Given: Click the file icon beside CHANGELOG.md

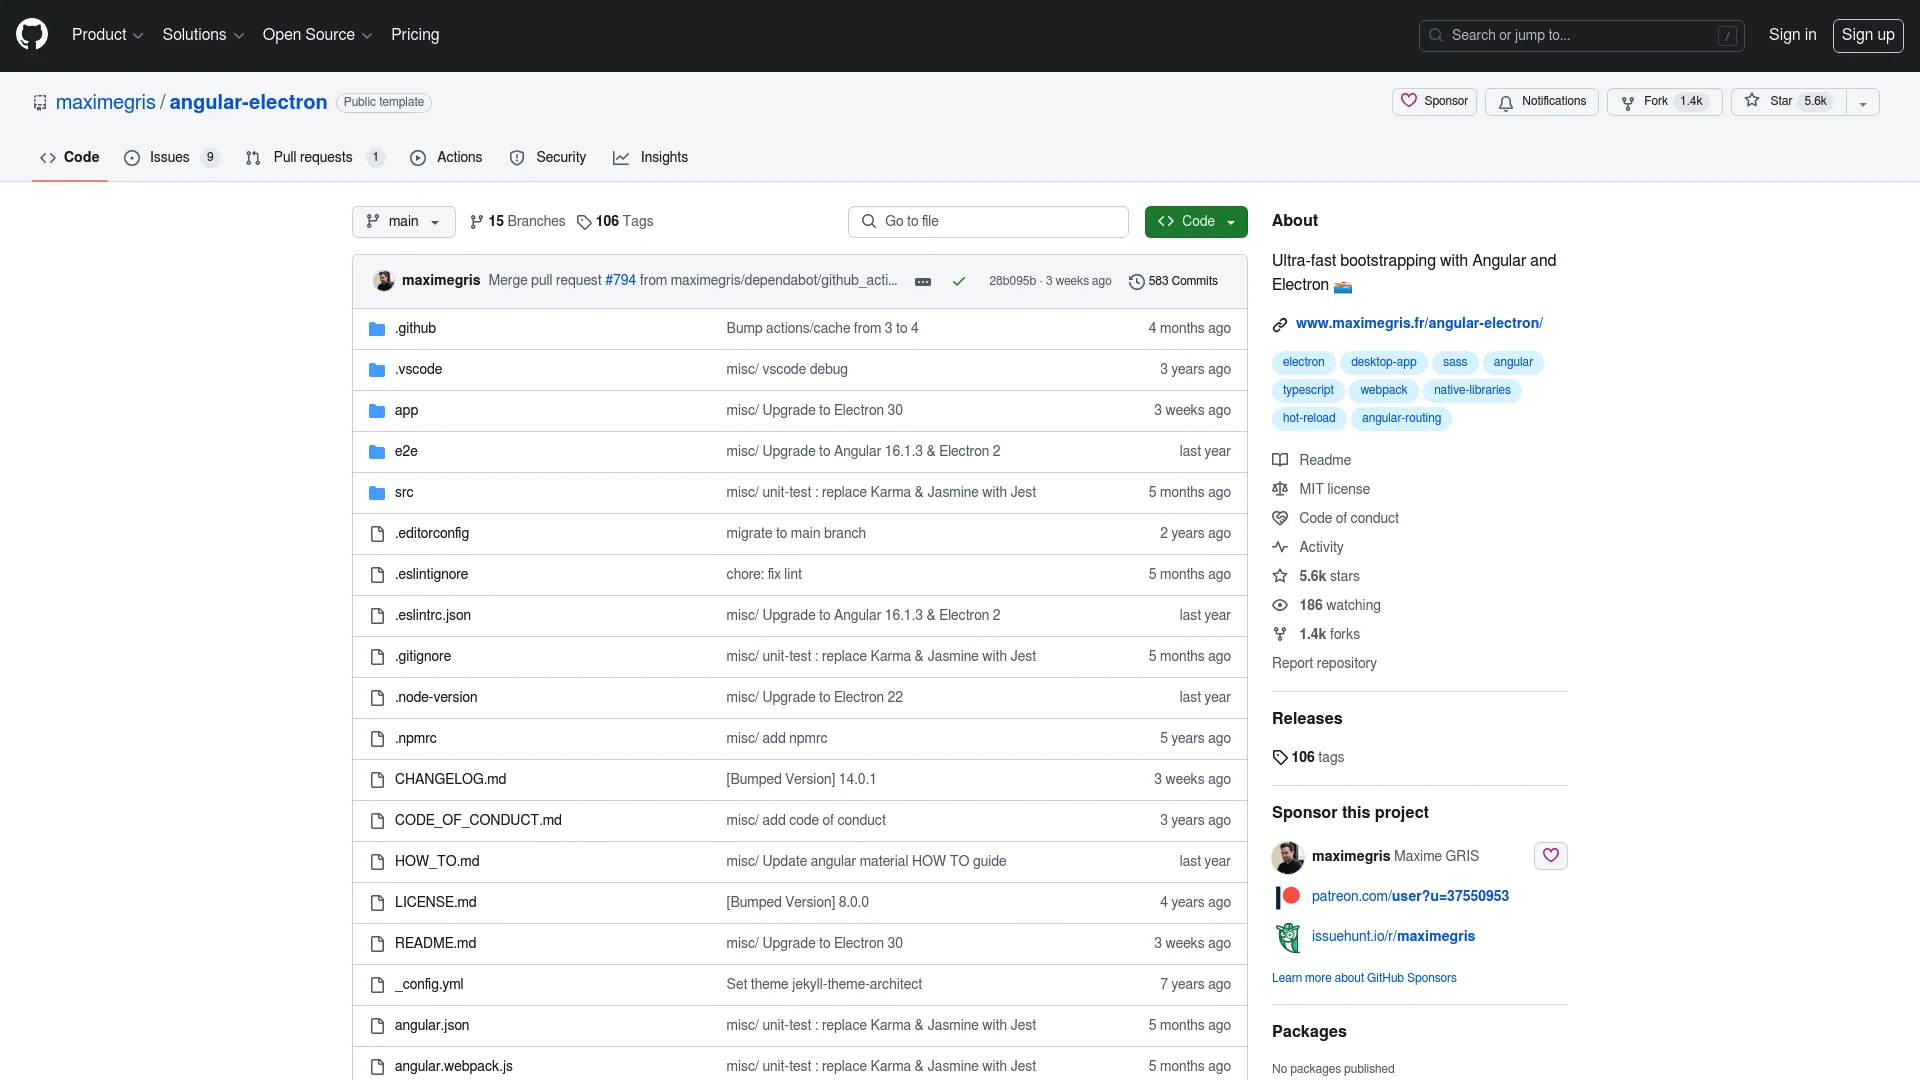Looking at the screenshot, I should (x=377, y=780).
